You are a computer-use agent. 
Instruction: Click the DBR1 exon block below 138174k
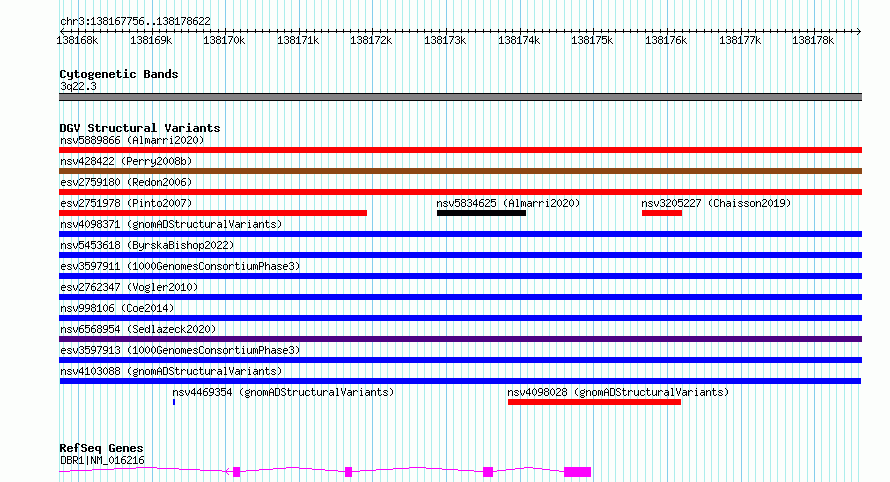(488, 472)
